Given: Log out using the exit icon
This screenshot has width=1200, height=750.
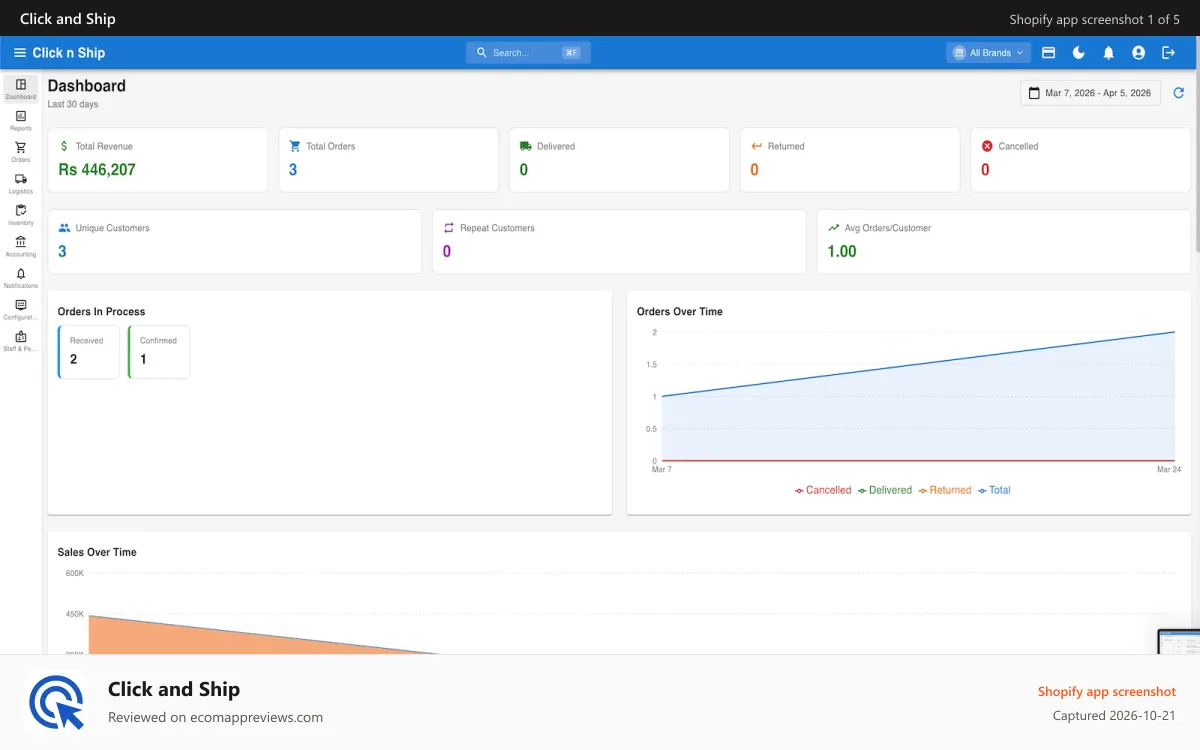Looking at the screenshot, I should [x=1168, y=53].
